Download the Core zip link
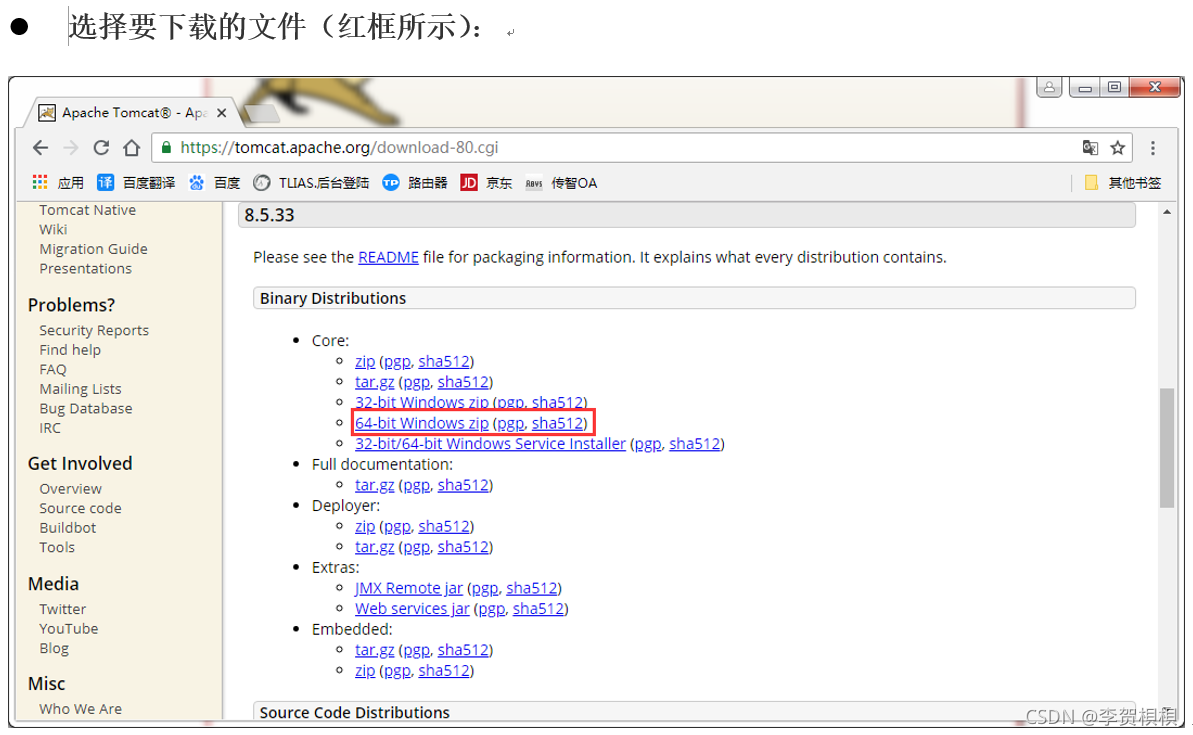The image size is (1193, 735). point(365,361)
